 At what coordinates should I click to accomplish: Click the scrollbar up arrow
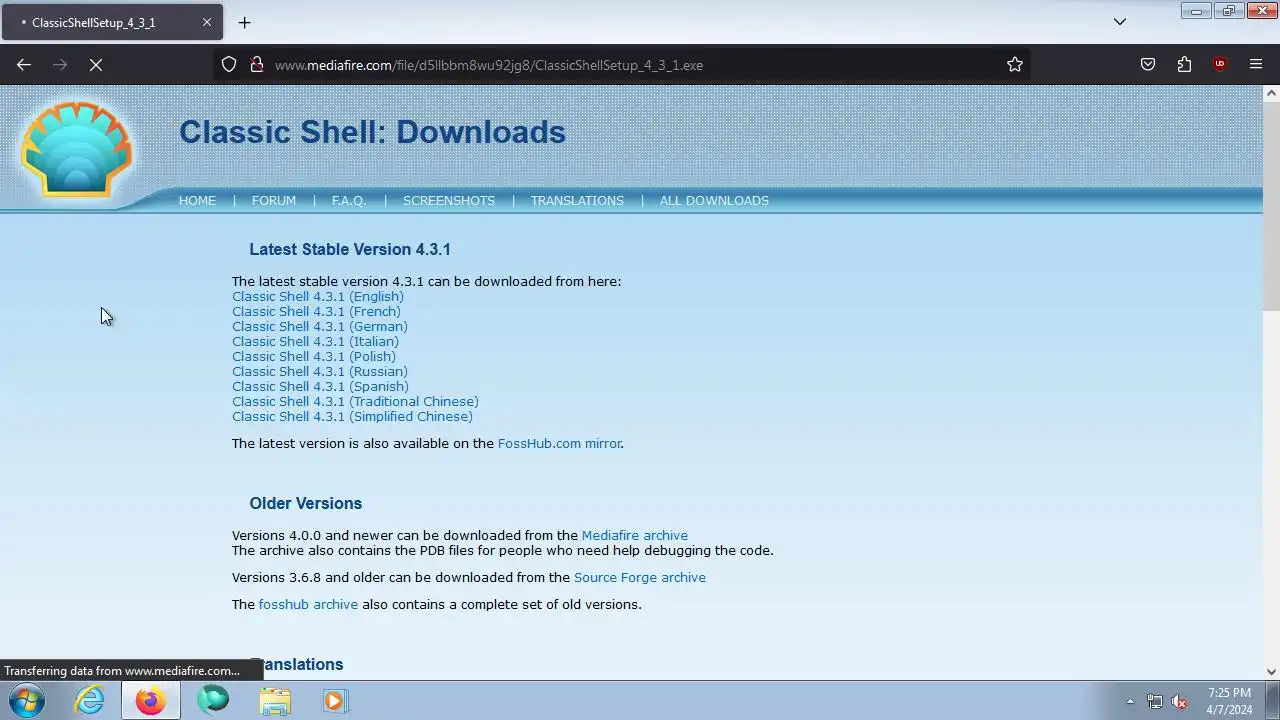point(1271,93)
